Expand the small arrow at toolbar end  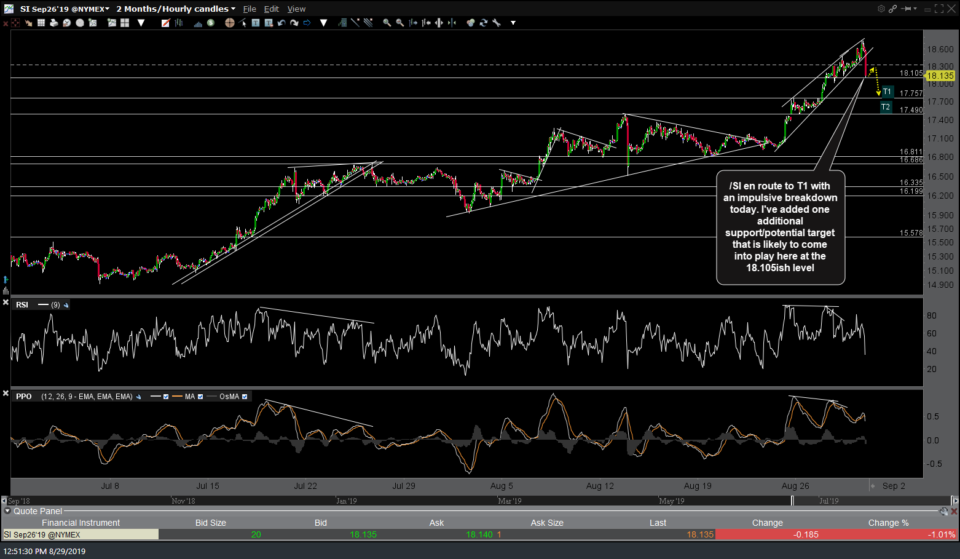(x=513, y=23)
